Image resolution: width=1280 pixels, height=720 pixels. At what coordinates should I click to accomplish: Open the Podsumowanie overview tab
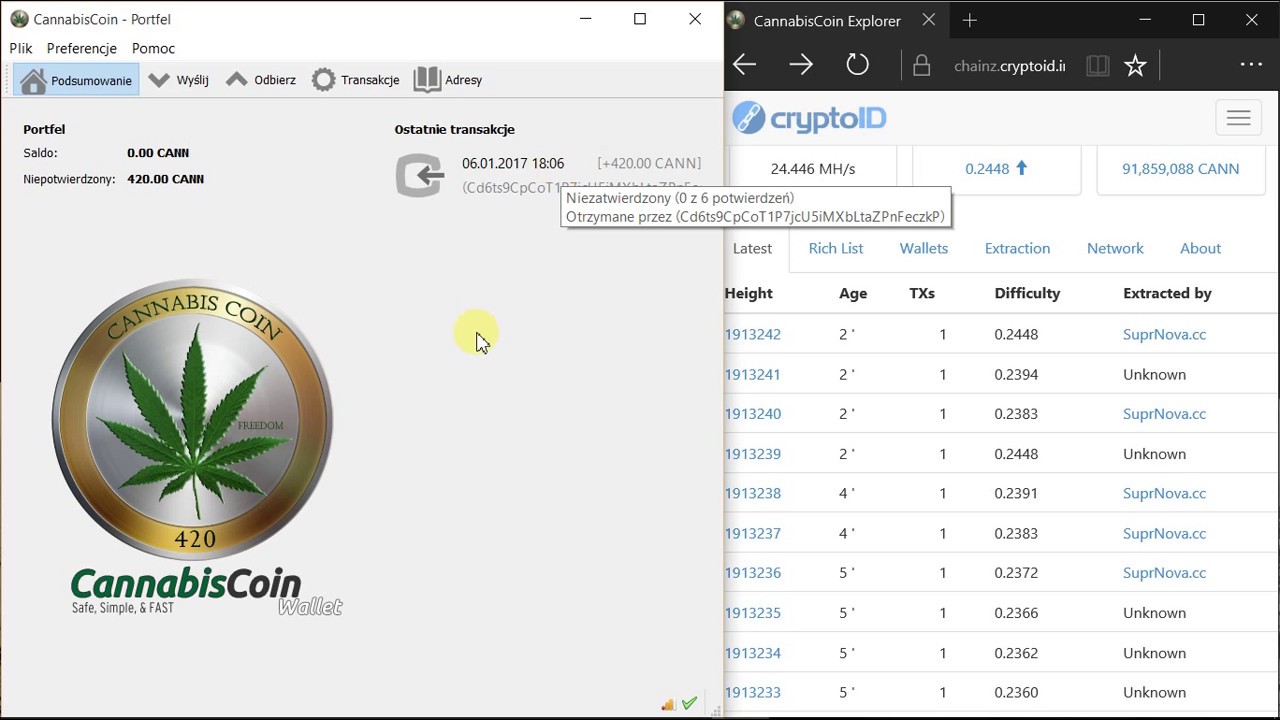(x=76, y=80)
